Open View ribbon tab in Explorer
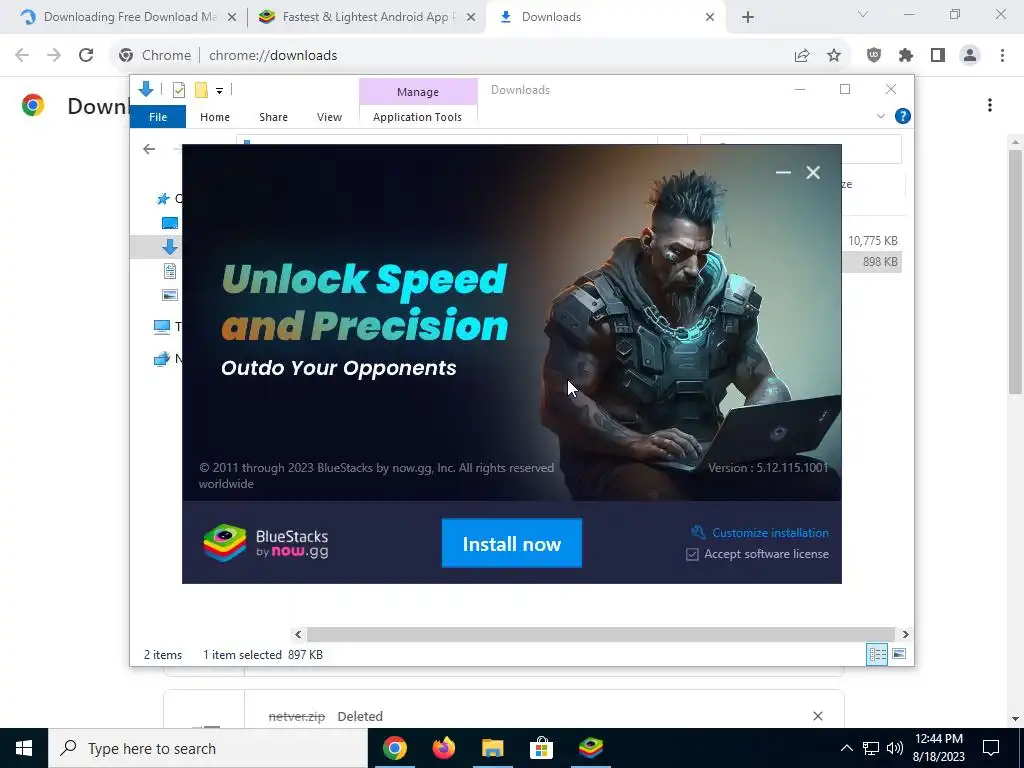1024x768 pixels. coord(329,117)
